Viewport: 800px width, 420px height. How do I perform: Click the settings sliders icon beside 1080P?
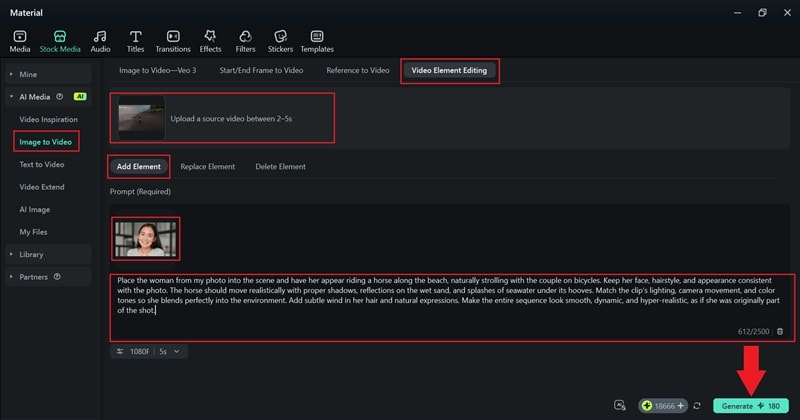(x=120, y=352)
